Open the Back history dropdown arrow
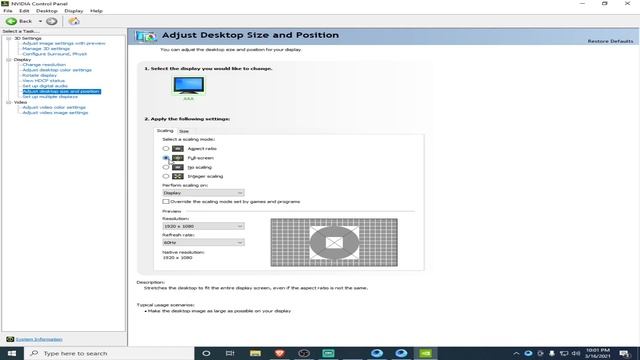The height and width of the screenshot is (360, 640). pyautogui.click(x=40, y=21)
